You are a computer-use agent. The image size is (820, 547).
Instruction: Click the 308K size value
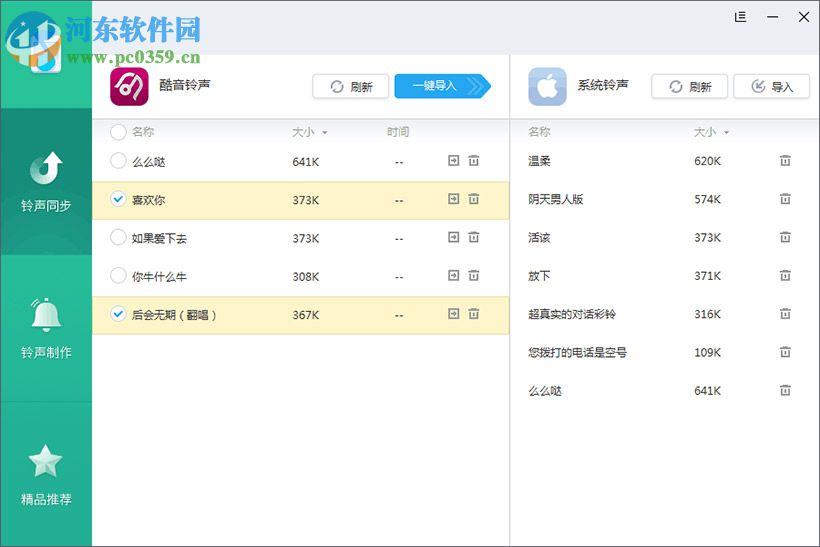(x=306, y=277)
